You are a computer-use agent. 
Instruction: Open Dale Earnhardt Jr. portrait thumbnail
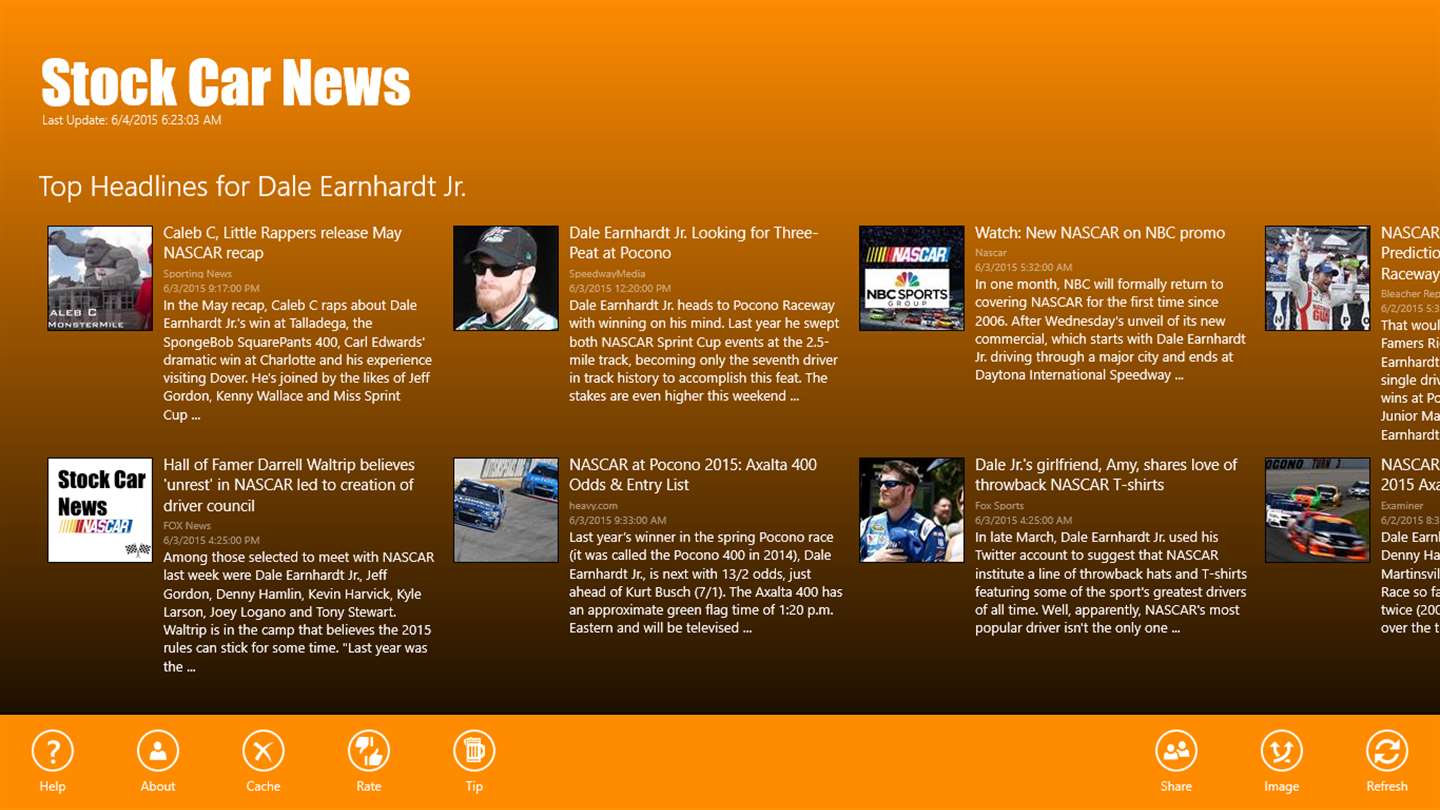(x=506, y=278)
